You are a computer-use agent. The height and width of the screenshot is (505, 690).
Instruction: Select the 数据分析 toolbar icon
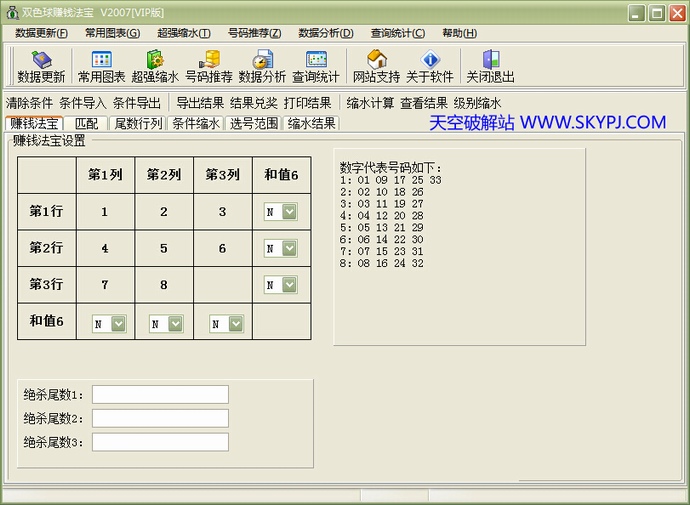262,66
